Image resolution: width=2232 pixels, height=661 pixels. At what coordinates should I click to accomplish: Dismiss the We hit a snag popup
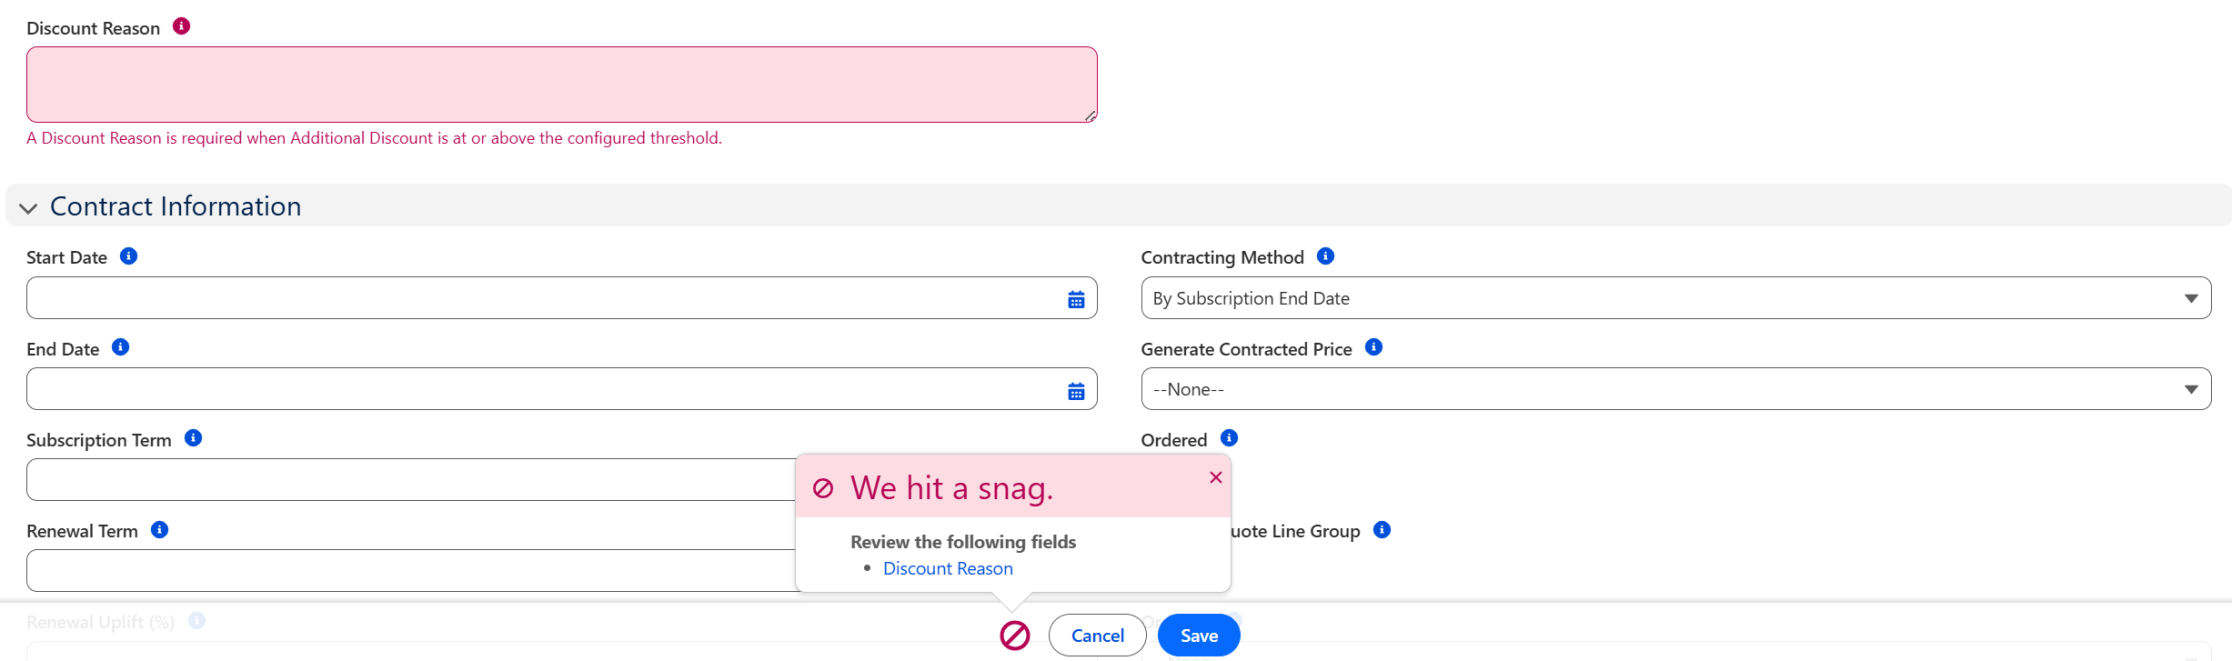[x=1215, y=477]
